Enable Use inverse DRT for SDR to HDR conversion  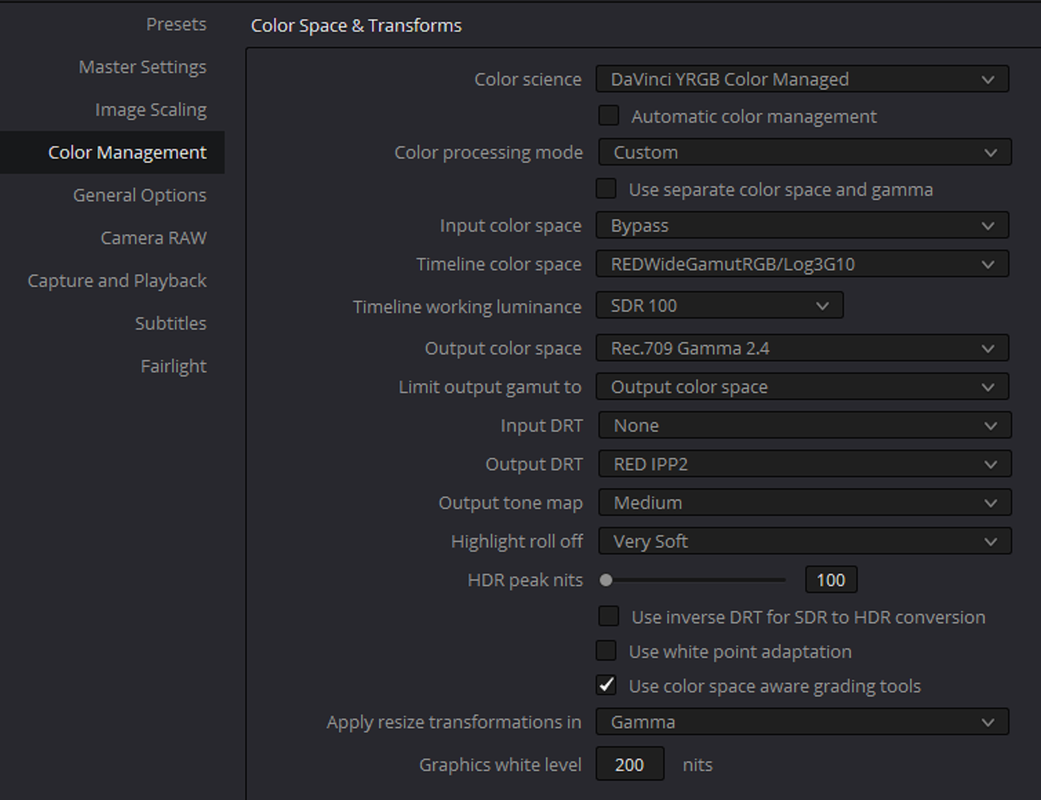pyautogui.click(x=608, y=616)
